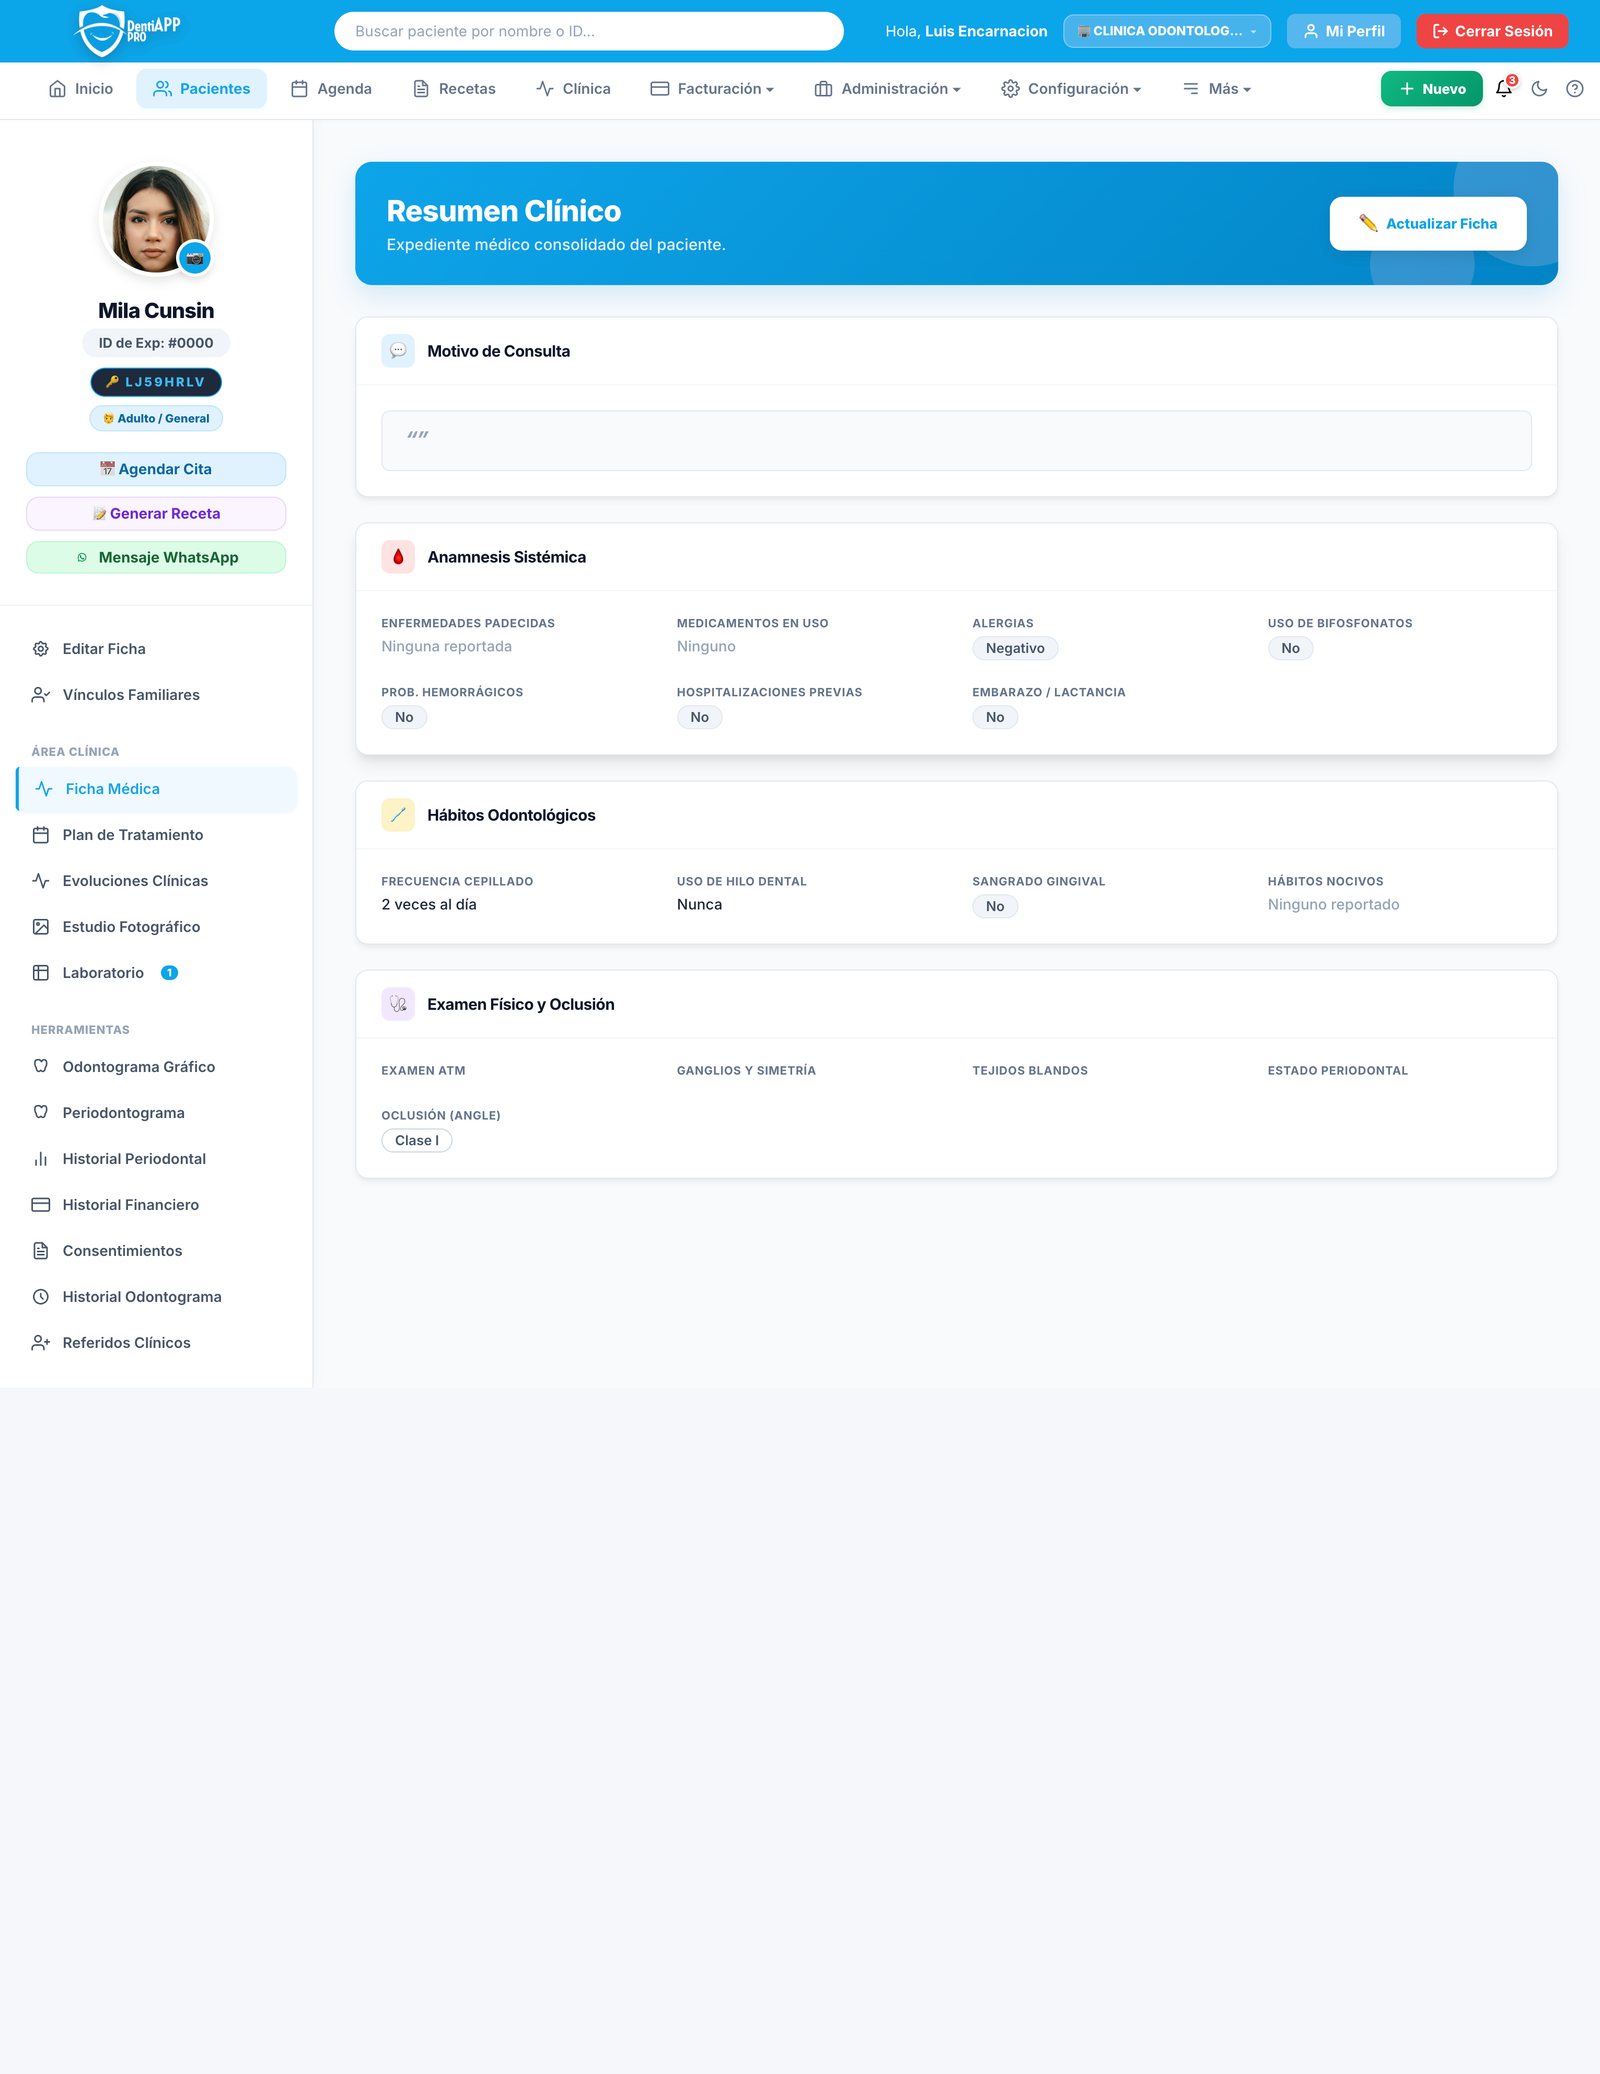
Task: Click the Negativo allergies badge
Action: pos(1015,648)
